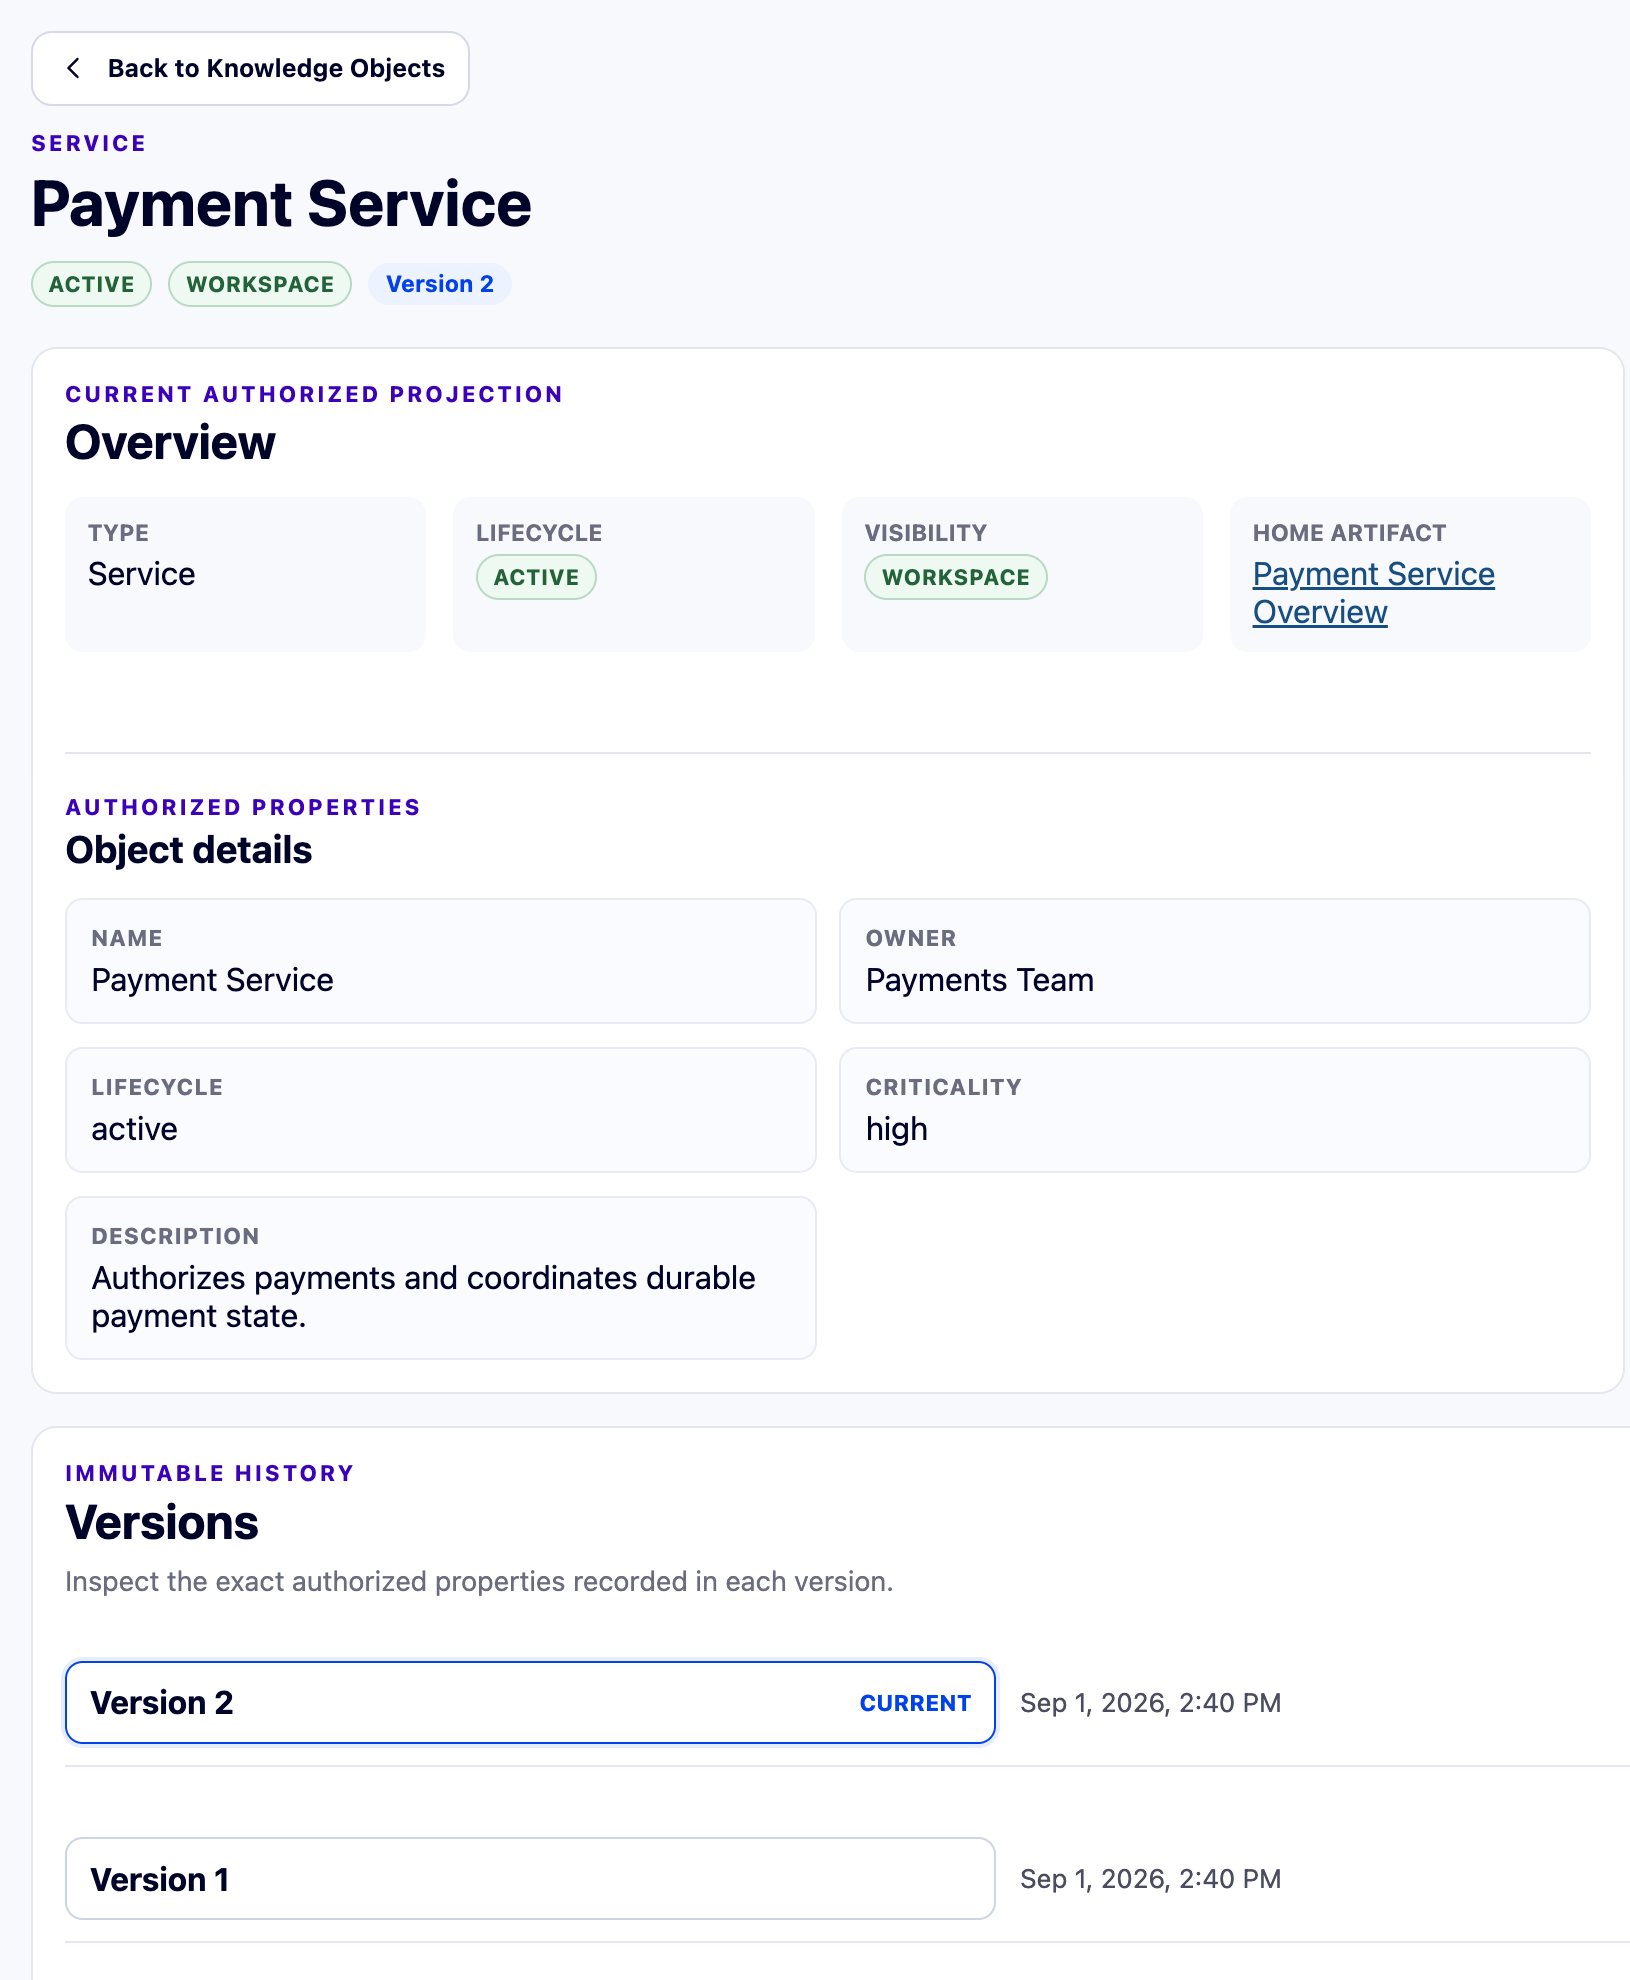This screenshot has width=1630, height=1980.
Task: Click the 'TYPE' card label
Action: pos(118,533)
